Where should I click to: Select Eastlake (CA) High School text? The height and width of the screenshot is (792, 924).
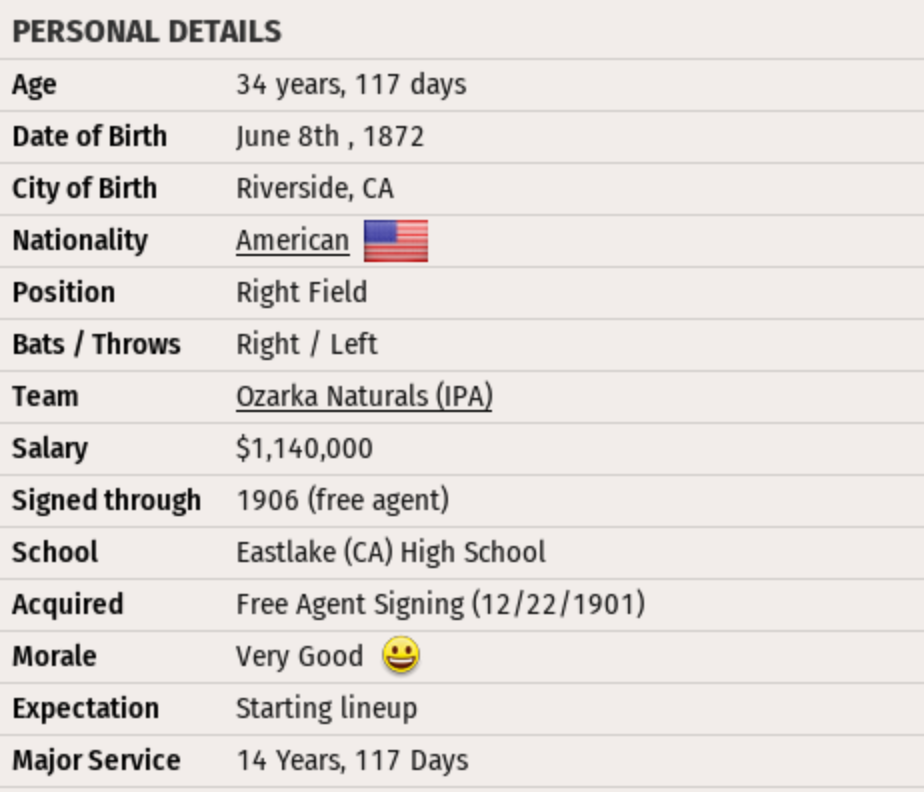(x=391, y=553)
